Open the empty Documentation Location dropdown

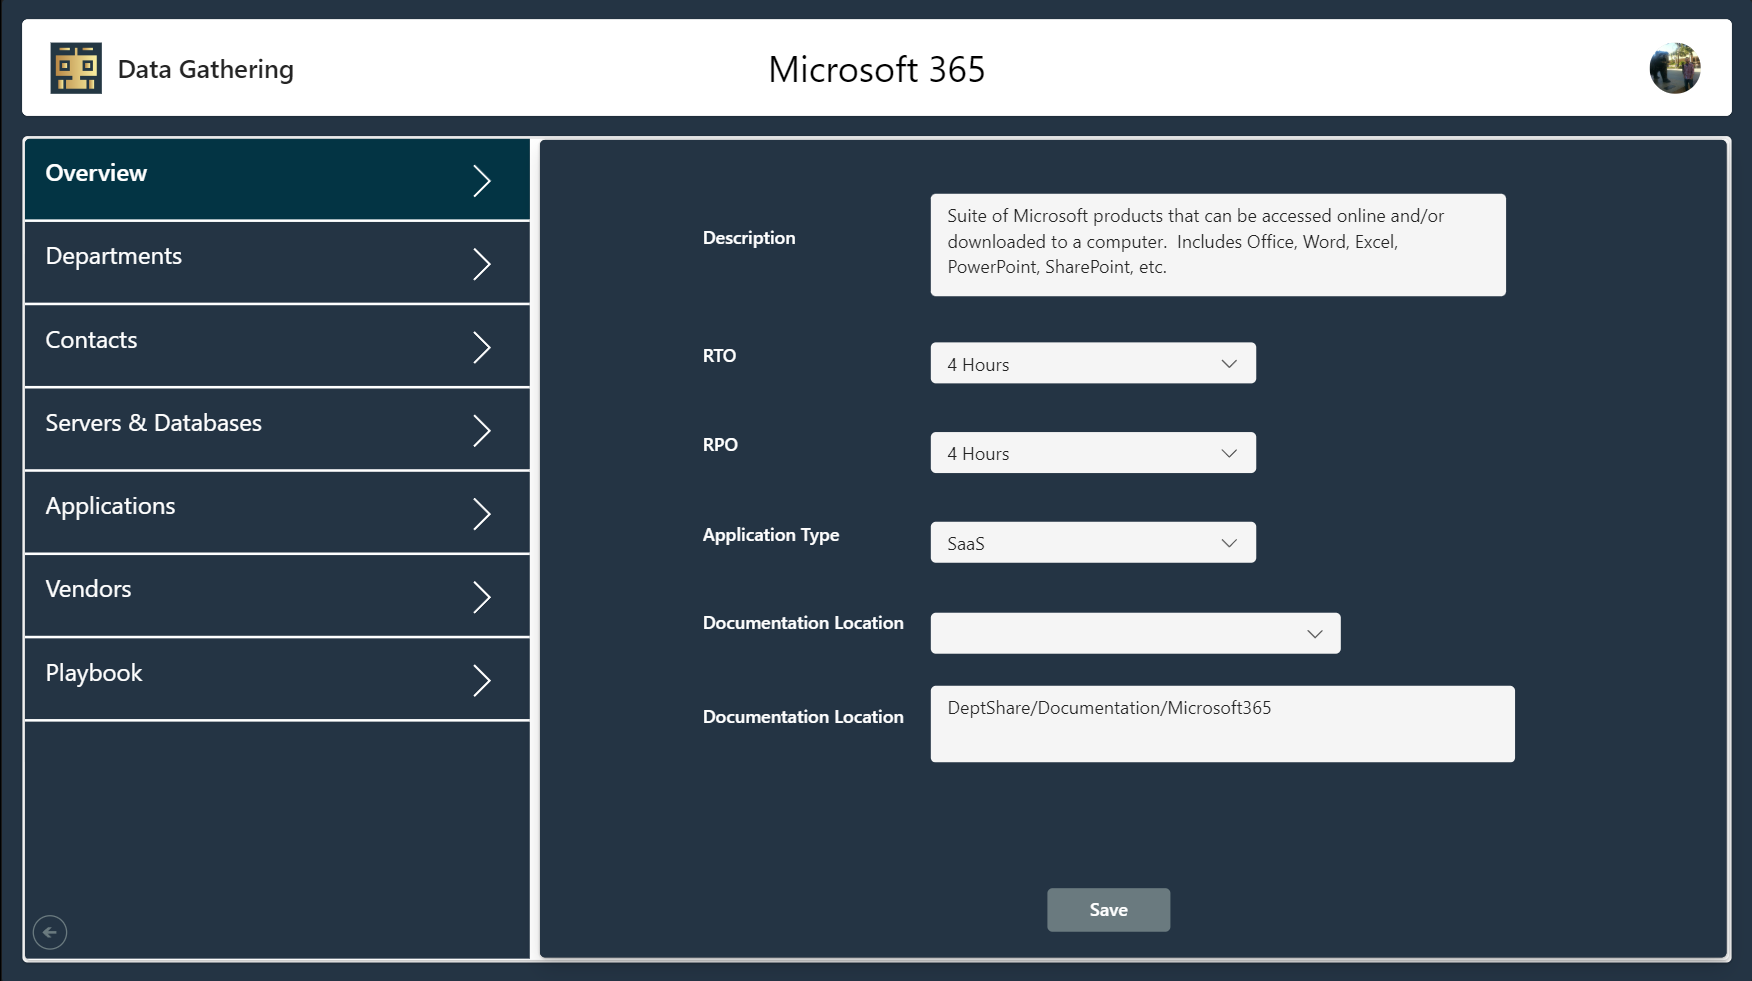[x=1135, y=633]
